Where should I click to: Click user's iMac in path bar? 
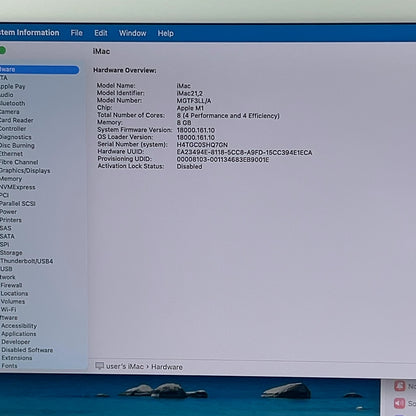(x=125, y=366)
